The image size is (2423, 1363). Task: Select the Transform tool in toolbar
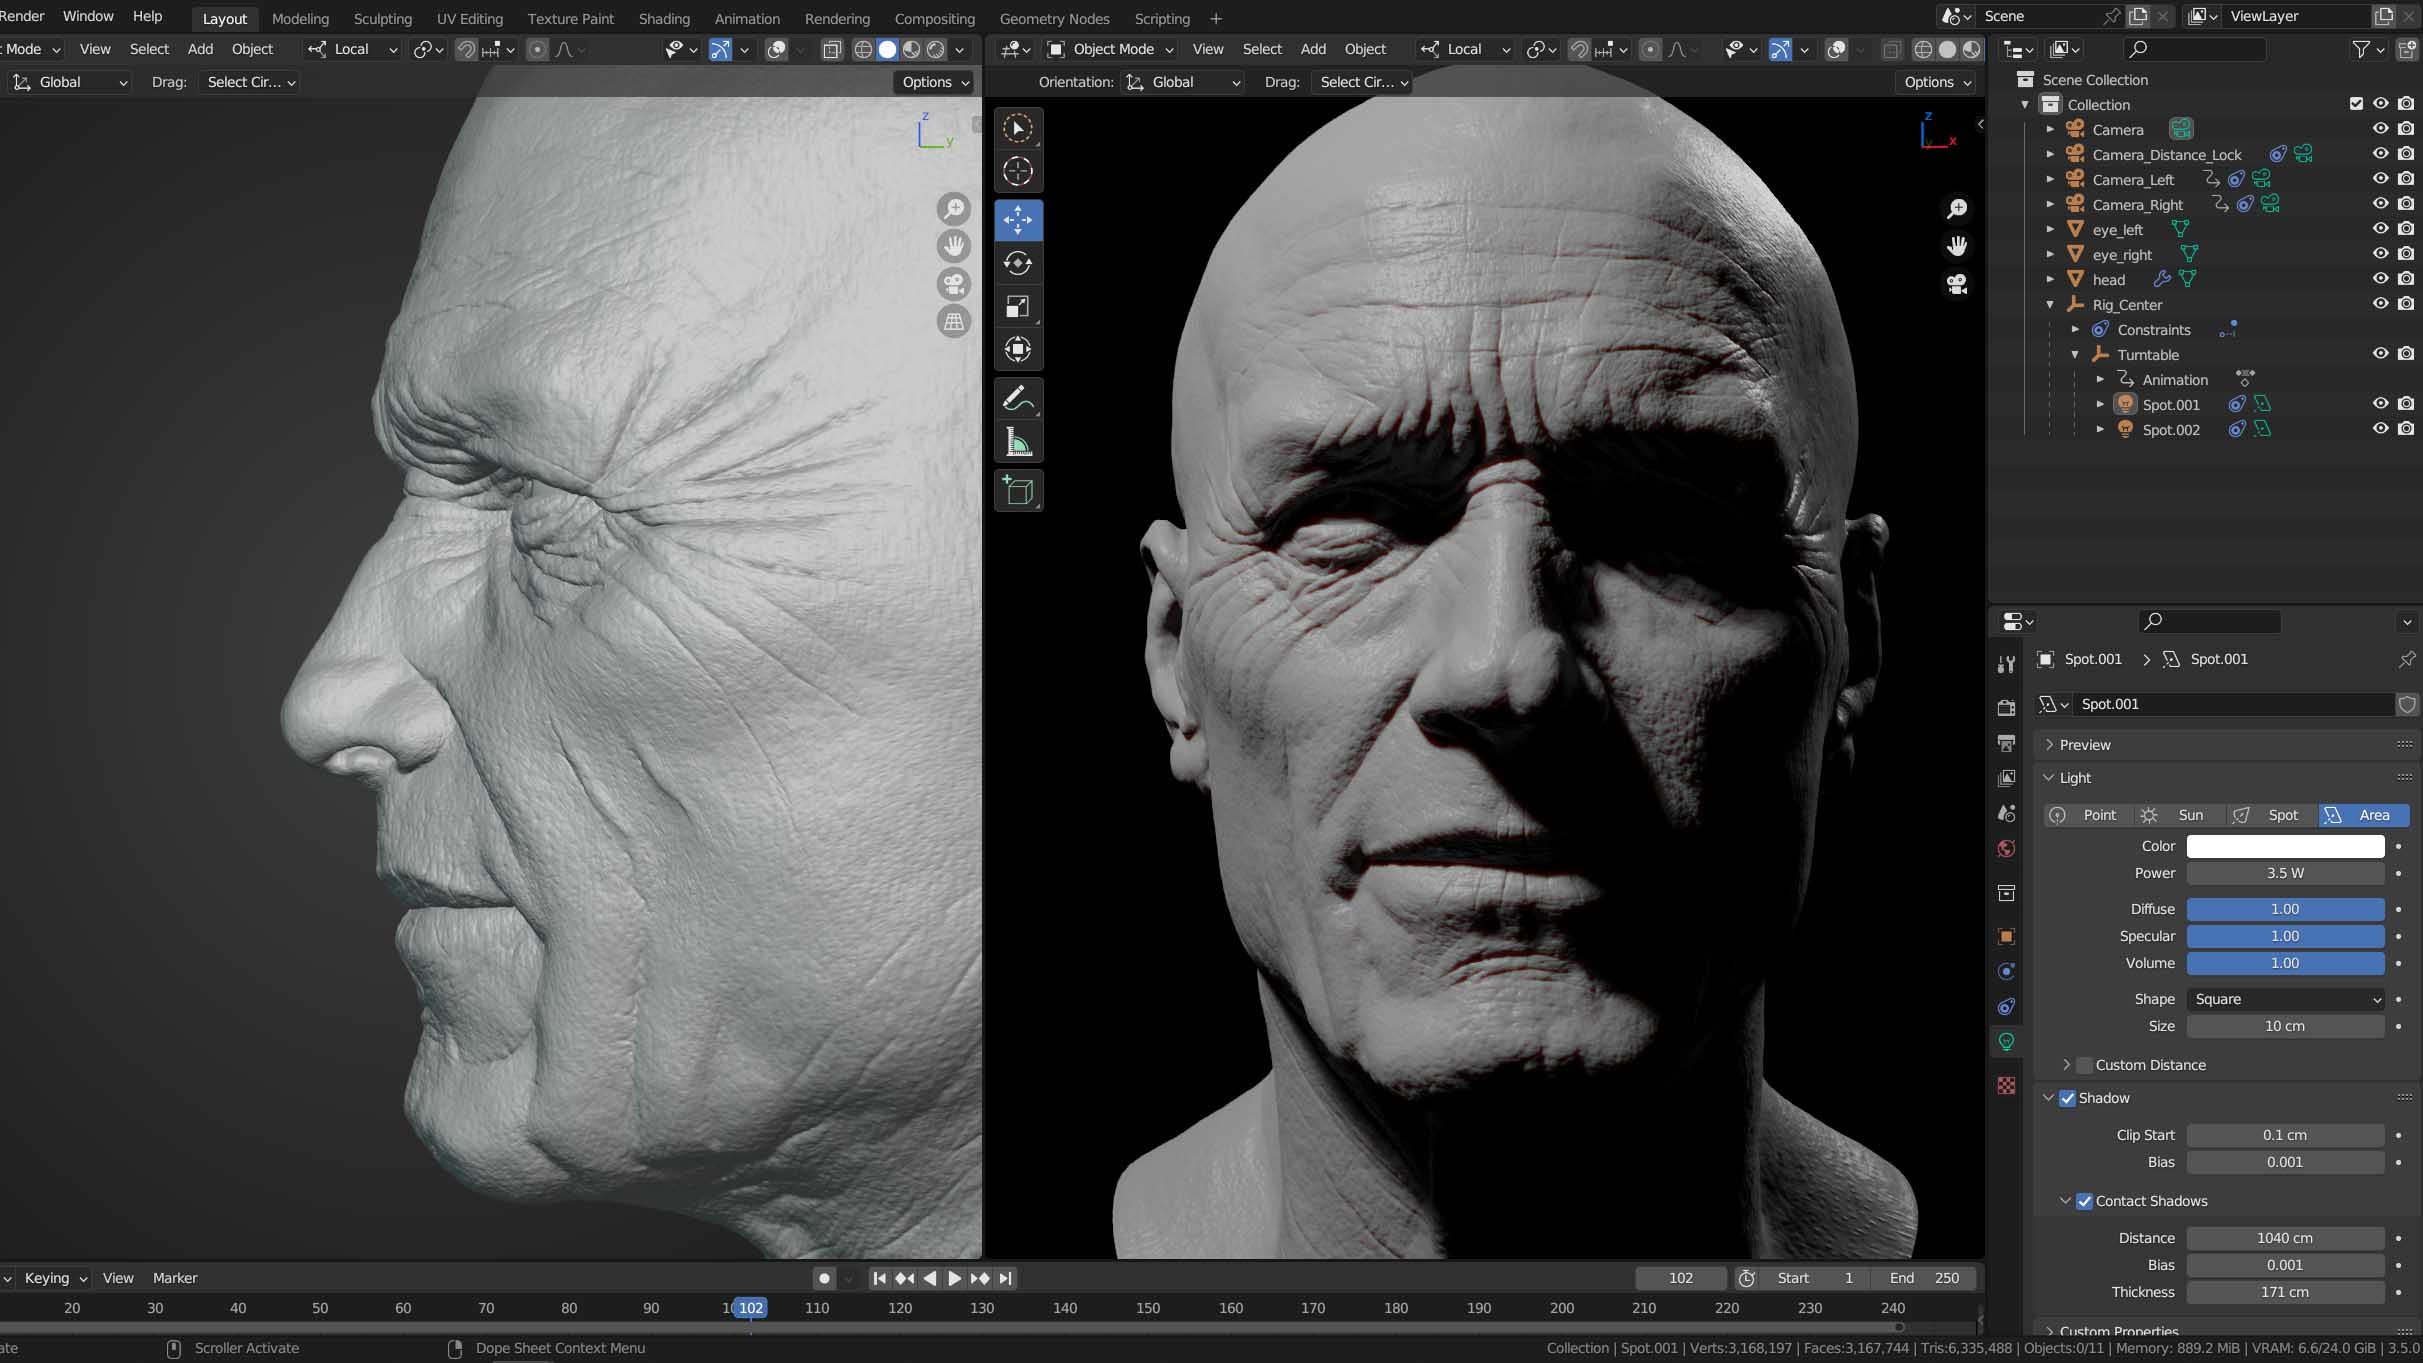click(1018, 350)
